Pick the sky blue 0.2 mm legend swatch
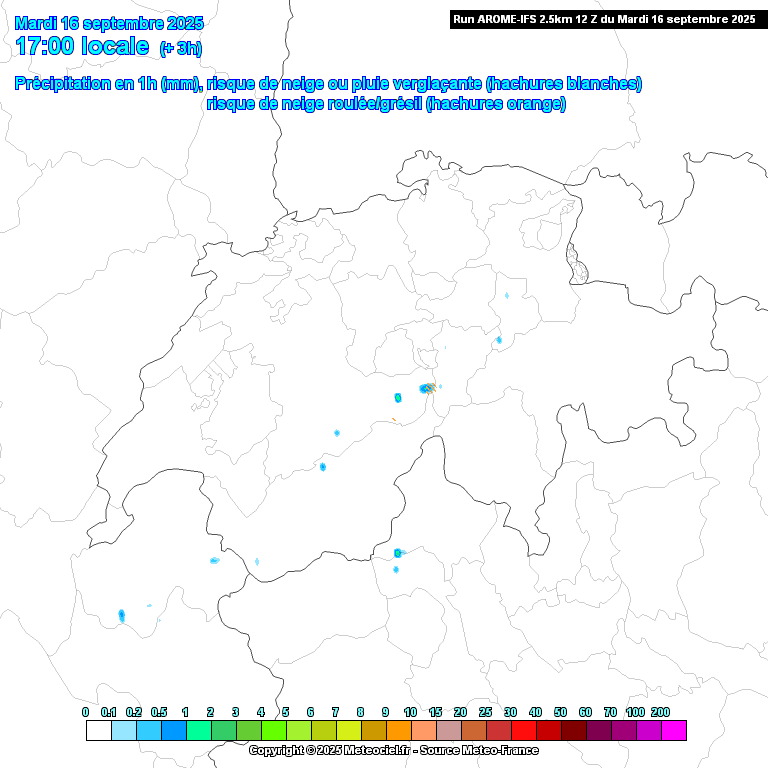Image resolution: width=768 pixels, height=768 pixels. tap(149, 730)
